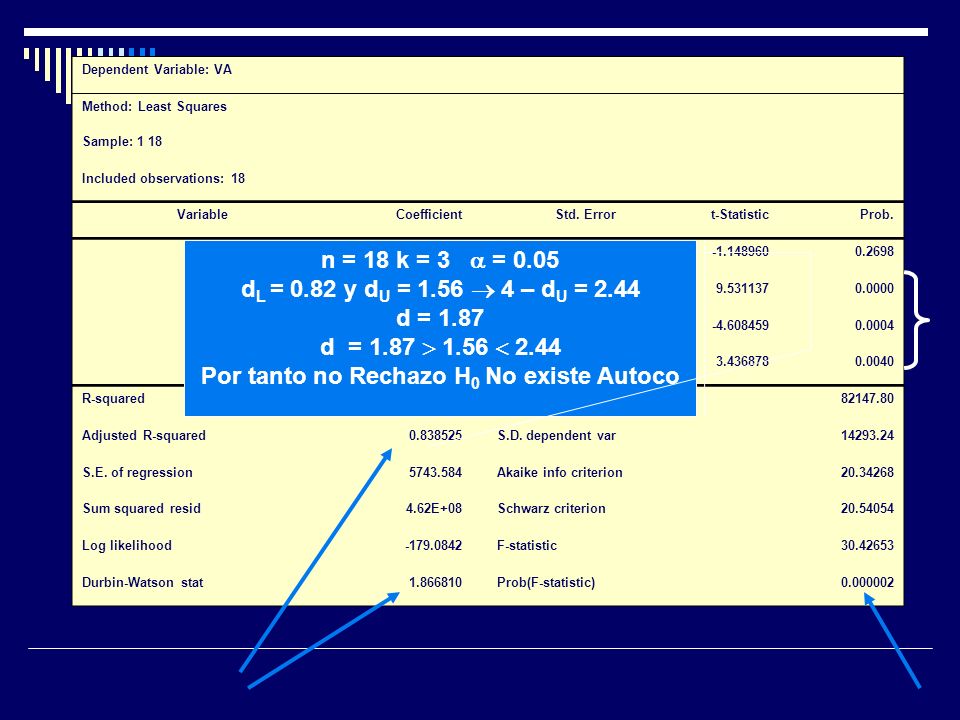960x720 pixels.
Task: Click 'Por tanto no Rechazo H0' conclusion text
Action: click(x=440, y=377)
